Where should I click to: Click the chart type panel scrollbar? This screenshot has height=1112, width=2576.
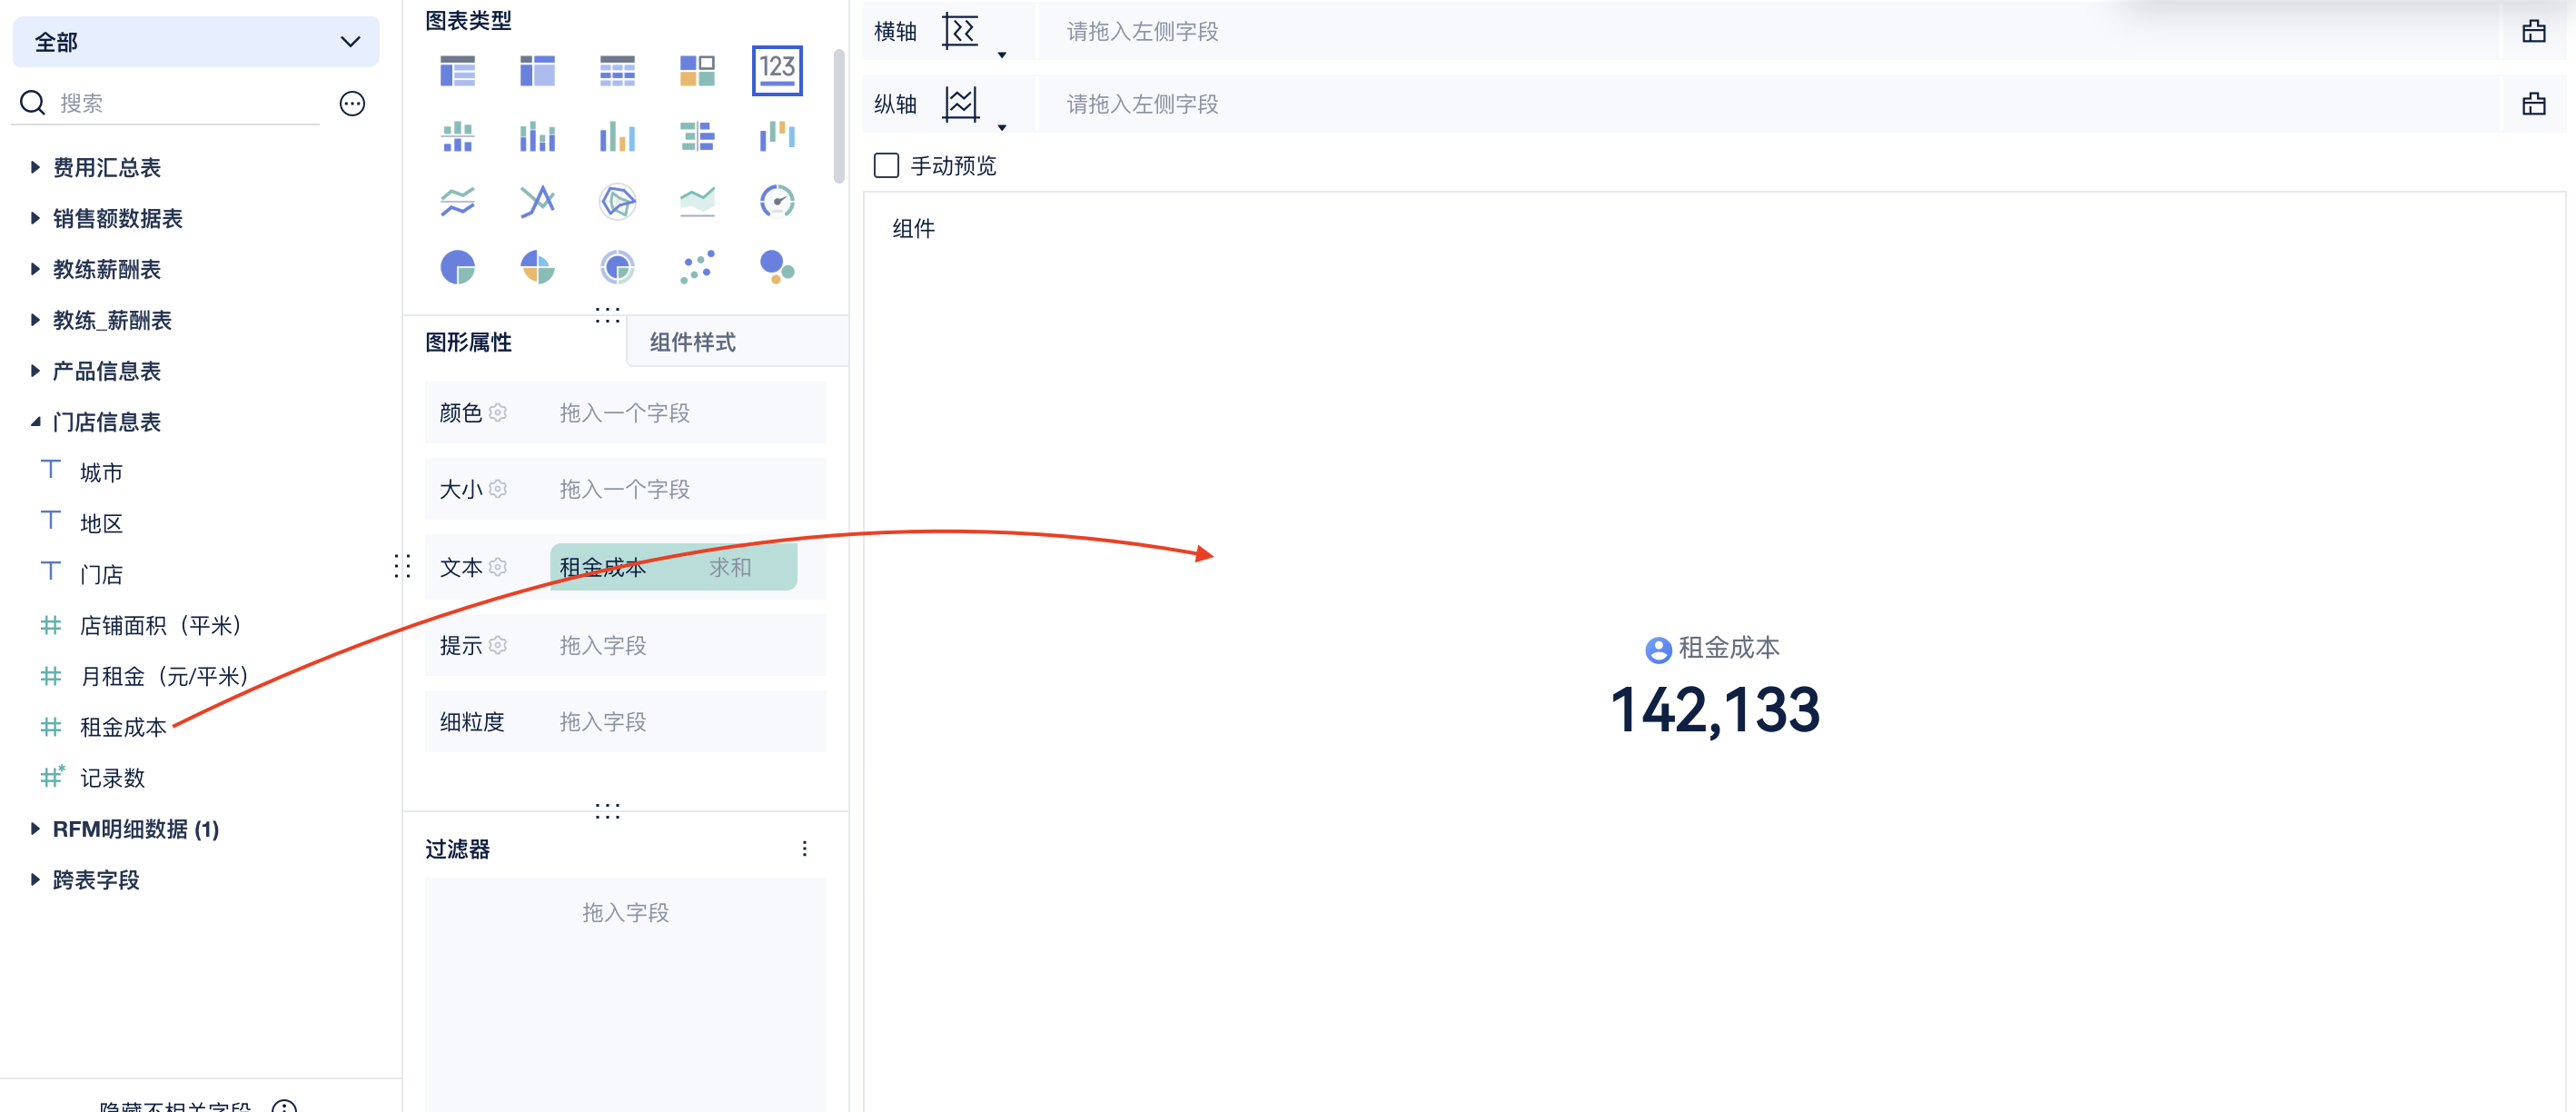(x=838, y=115)
